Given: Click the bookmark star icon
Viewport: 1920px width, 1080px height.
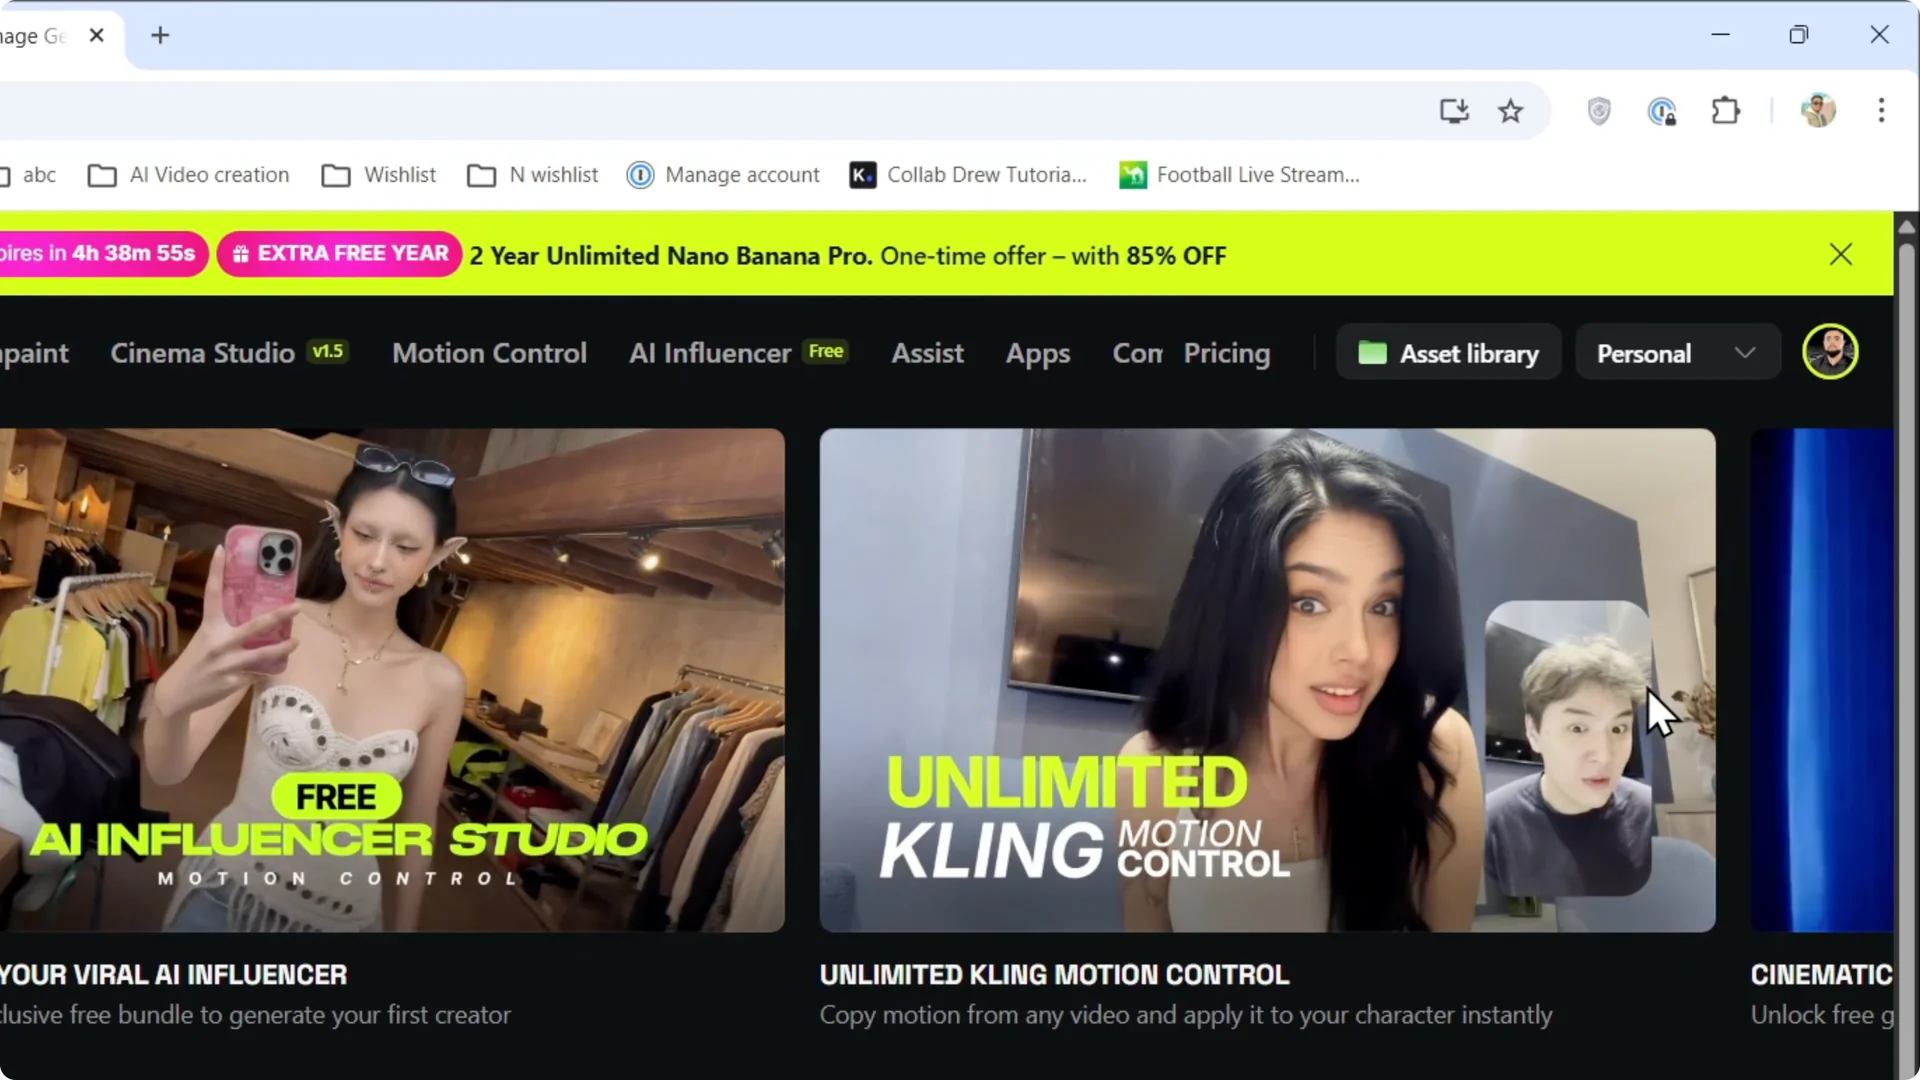Looking at the screenshot, I should (1510, 111).
